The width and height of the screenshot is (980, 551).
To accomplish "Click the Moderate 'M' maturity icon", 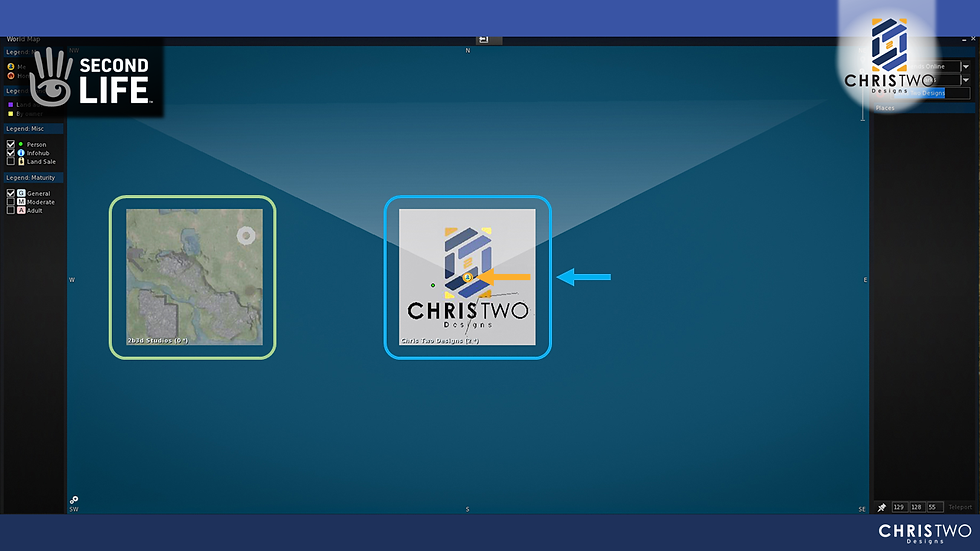I will tap(21, 202).
